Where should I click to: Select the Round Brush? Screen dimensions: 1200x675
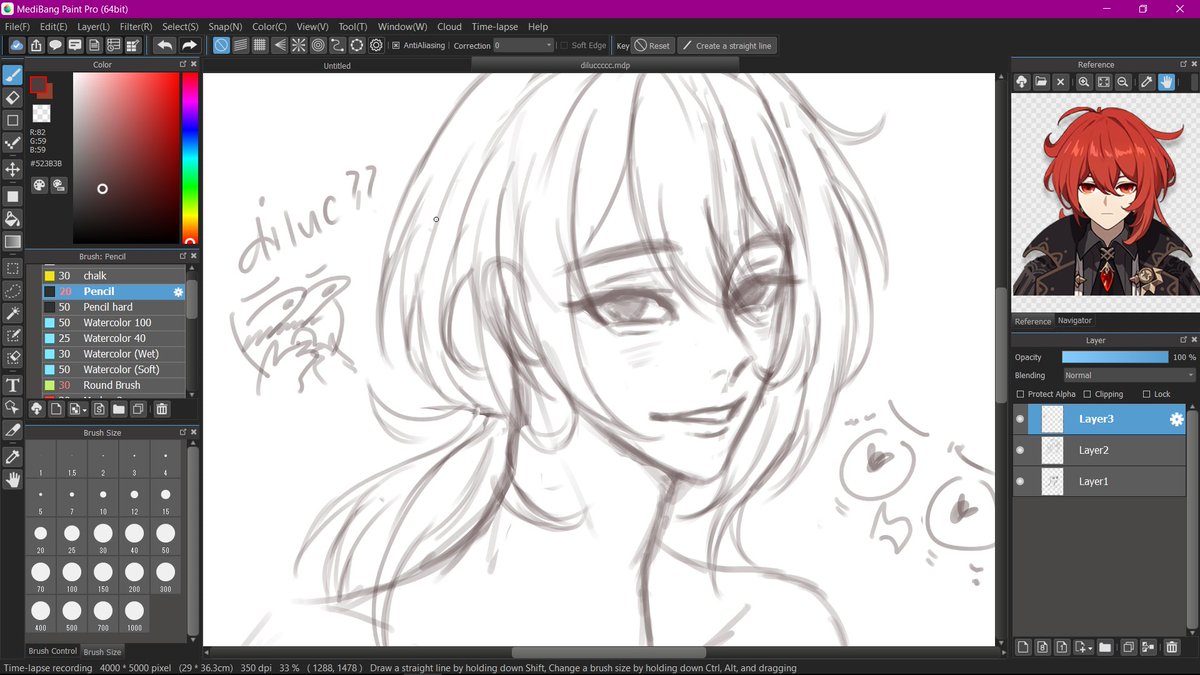tap(114, 385)
